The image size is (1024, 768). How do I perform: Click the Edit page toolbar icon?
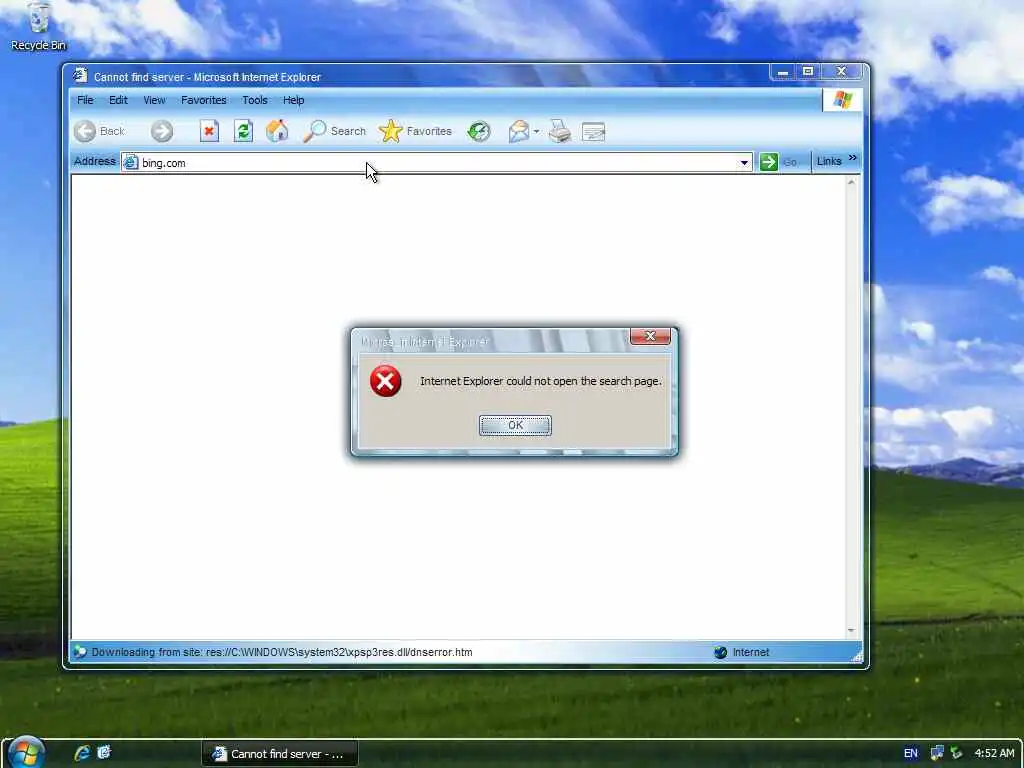pos(593,132)
